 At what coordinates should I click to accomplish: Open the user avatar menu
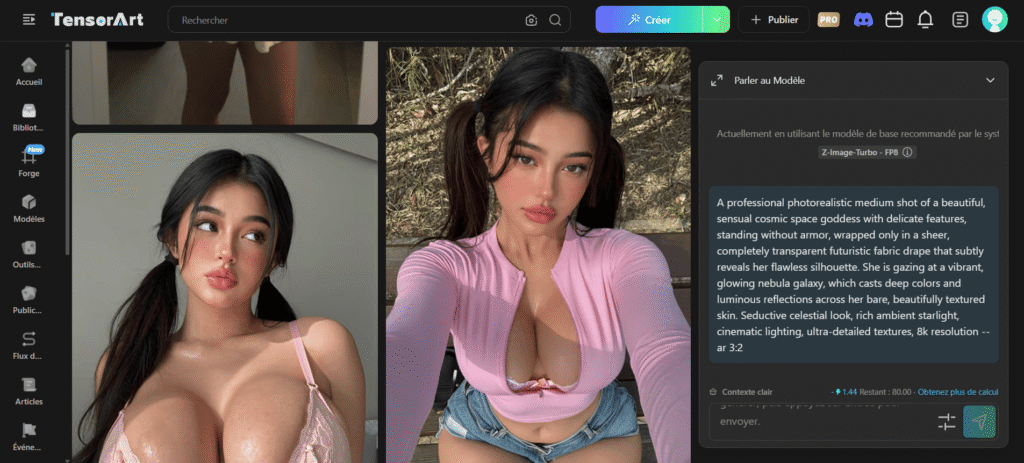click(x=995, y=20)
